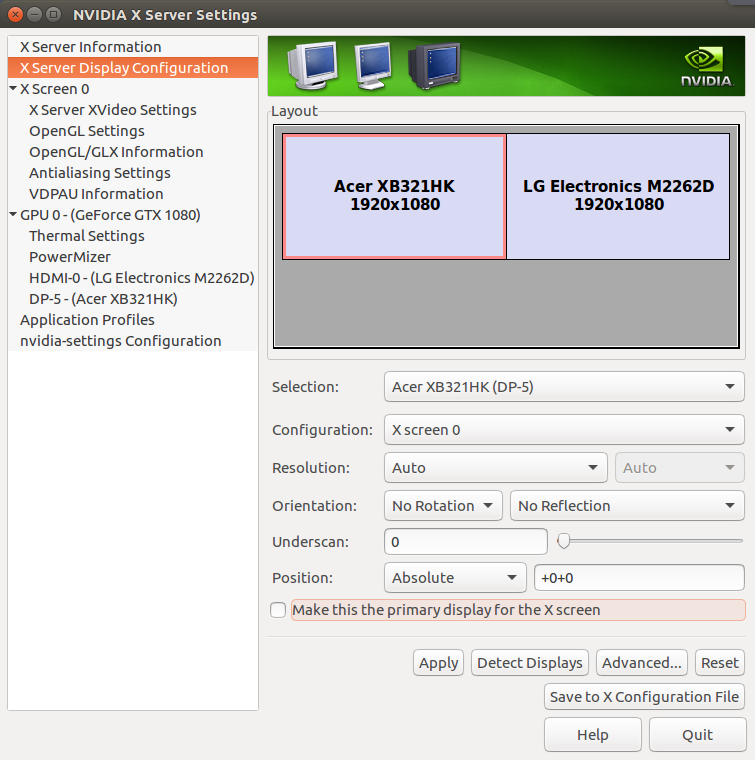Select HDMI-0 LG Electronics M2262D entry
The width and height of the screenshot is (755, 760).
pyautogui.click(x=142, y=278)
